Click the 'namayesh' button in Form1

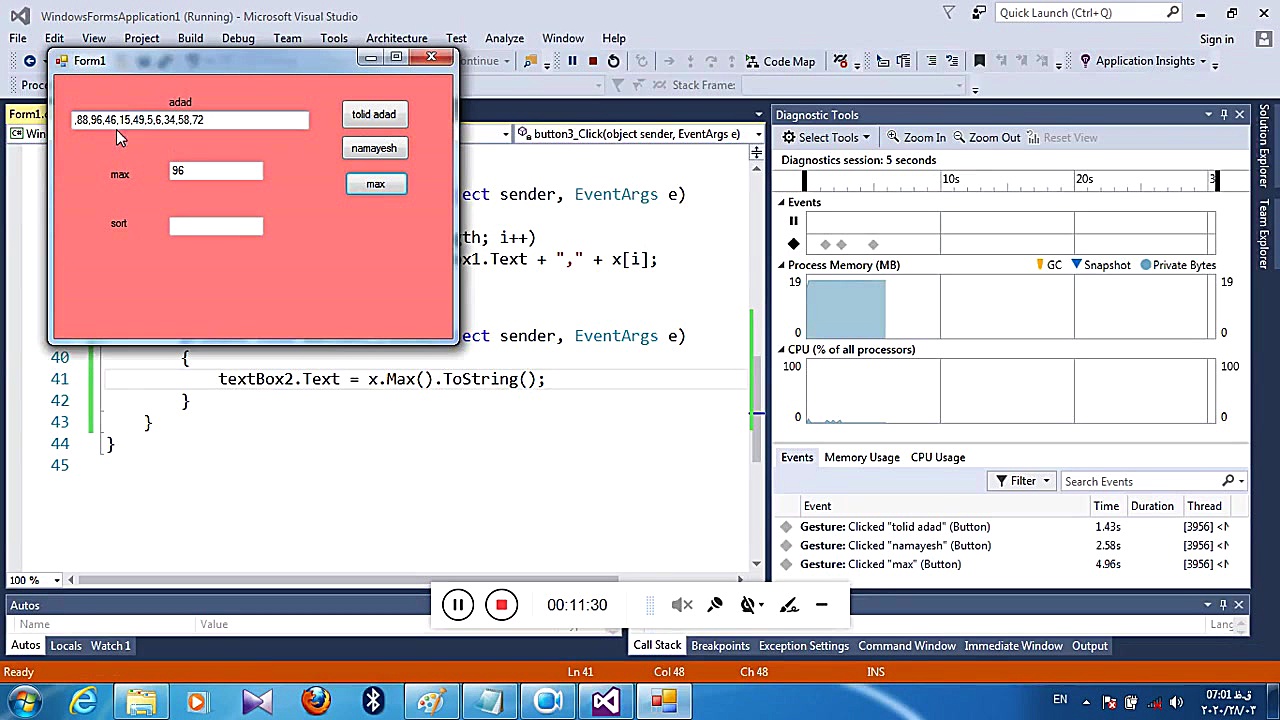coord(374,148)
